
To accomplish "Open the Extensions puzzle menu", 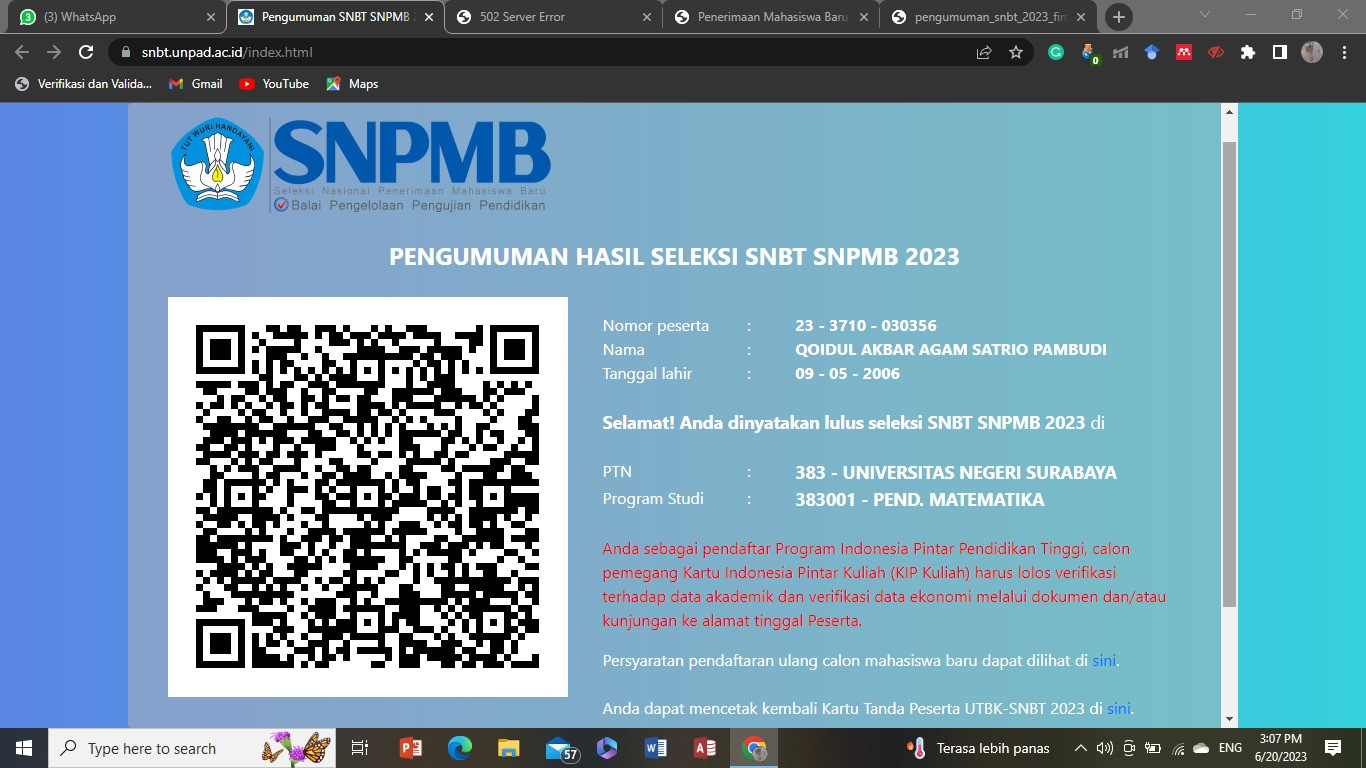I will (1248, 52).
